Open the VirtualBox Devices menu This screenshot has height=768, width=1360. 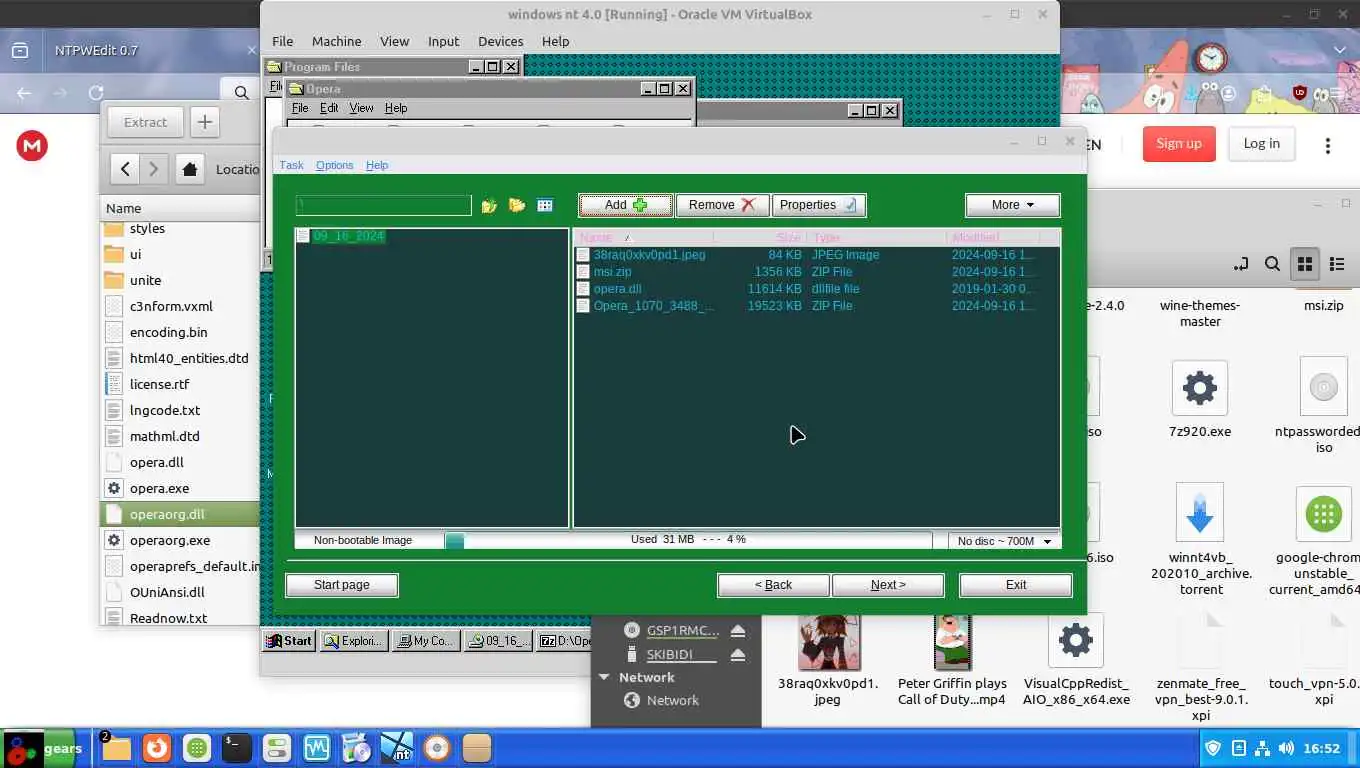click(x=500, y=41)
